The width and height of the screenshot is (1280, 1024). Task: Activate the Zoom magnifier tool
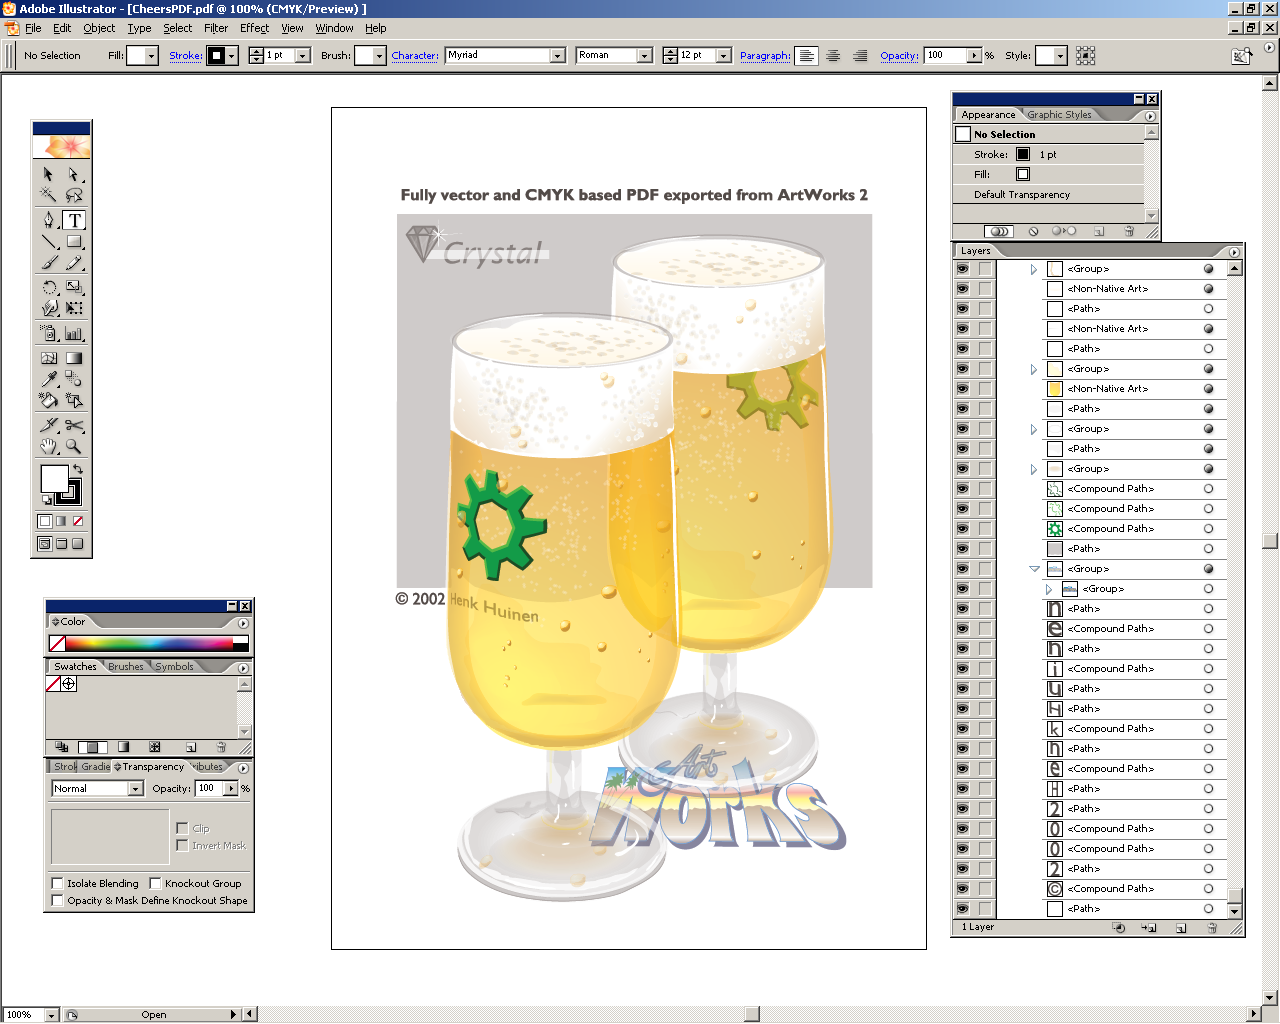click(74, 447)
